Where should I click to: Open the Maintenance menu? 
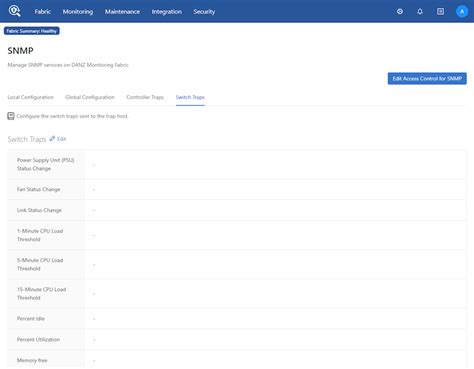tap(122, 12)
